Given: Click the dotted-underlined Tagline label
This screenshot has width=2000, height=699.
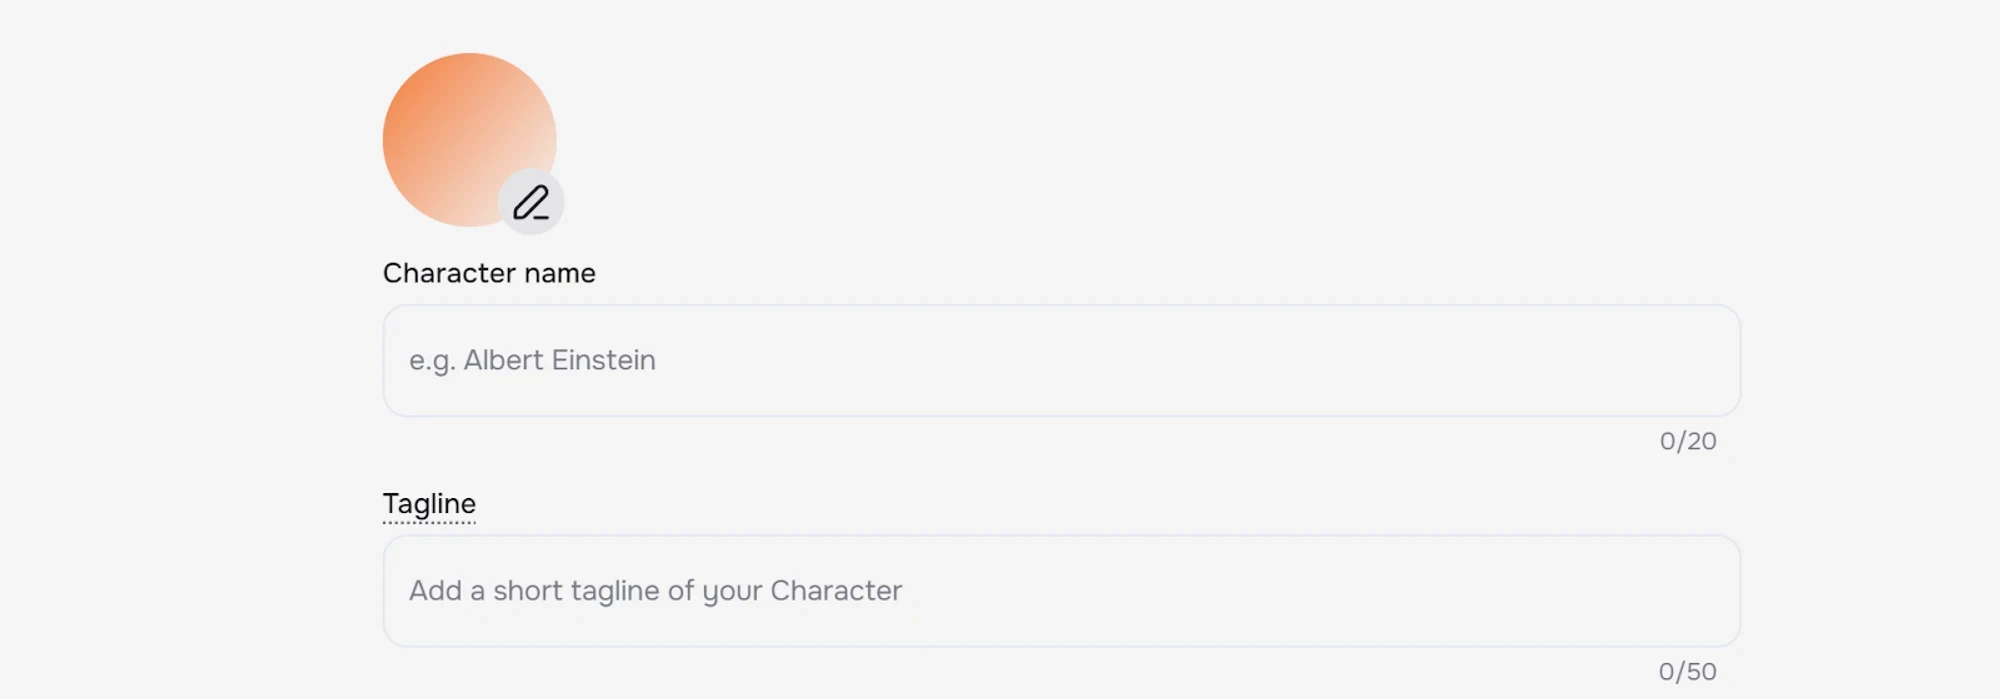Looking at the screenshot, I should point(429,504).
